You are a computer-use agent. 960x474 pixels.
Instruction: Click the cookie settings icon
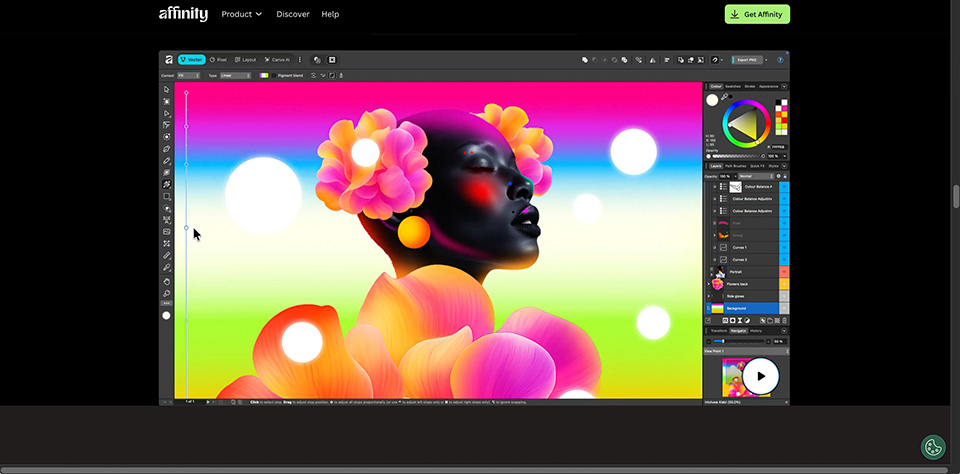pos(932,447)
